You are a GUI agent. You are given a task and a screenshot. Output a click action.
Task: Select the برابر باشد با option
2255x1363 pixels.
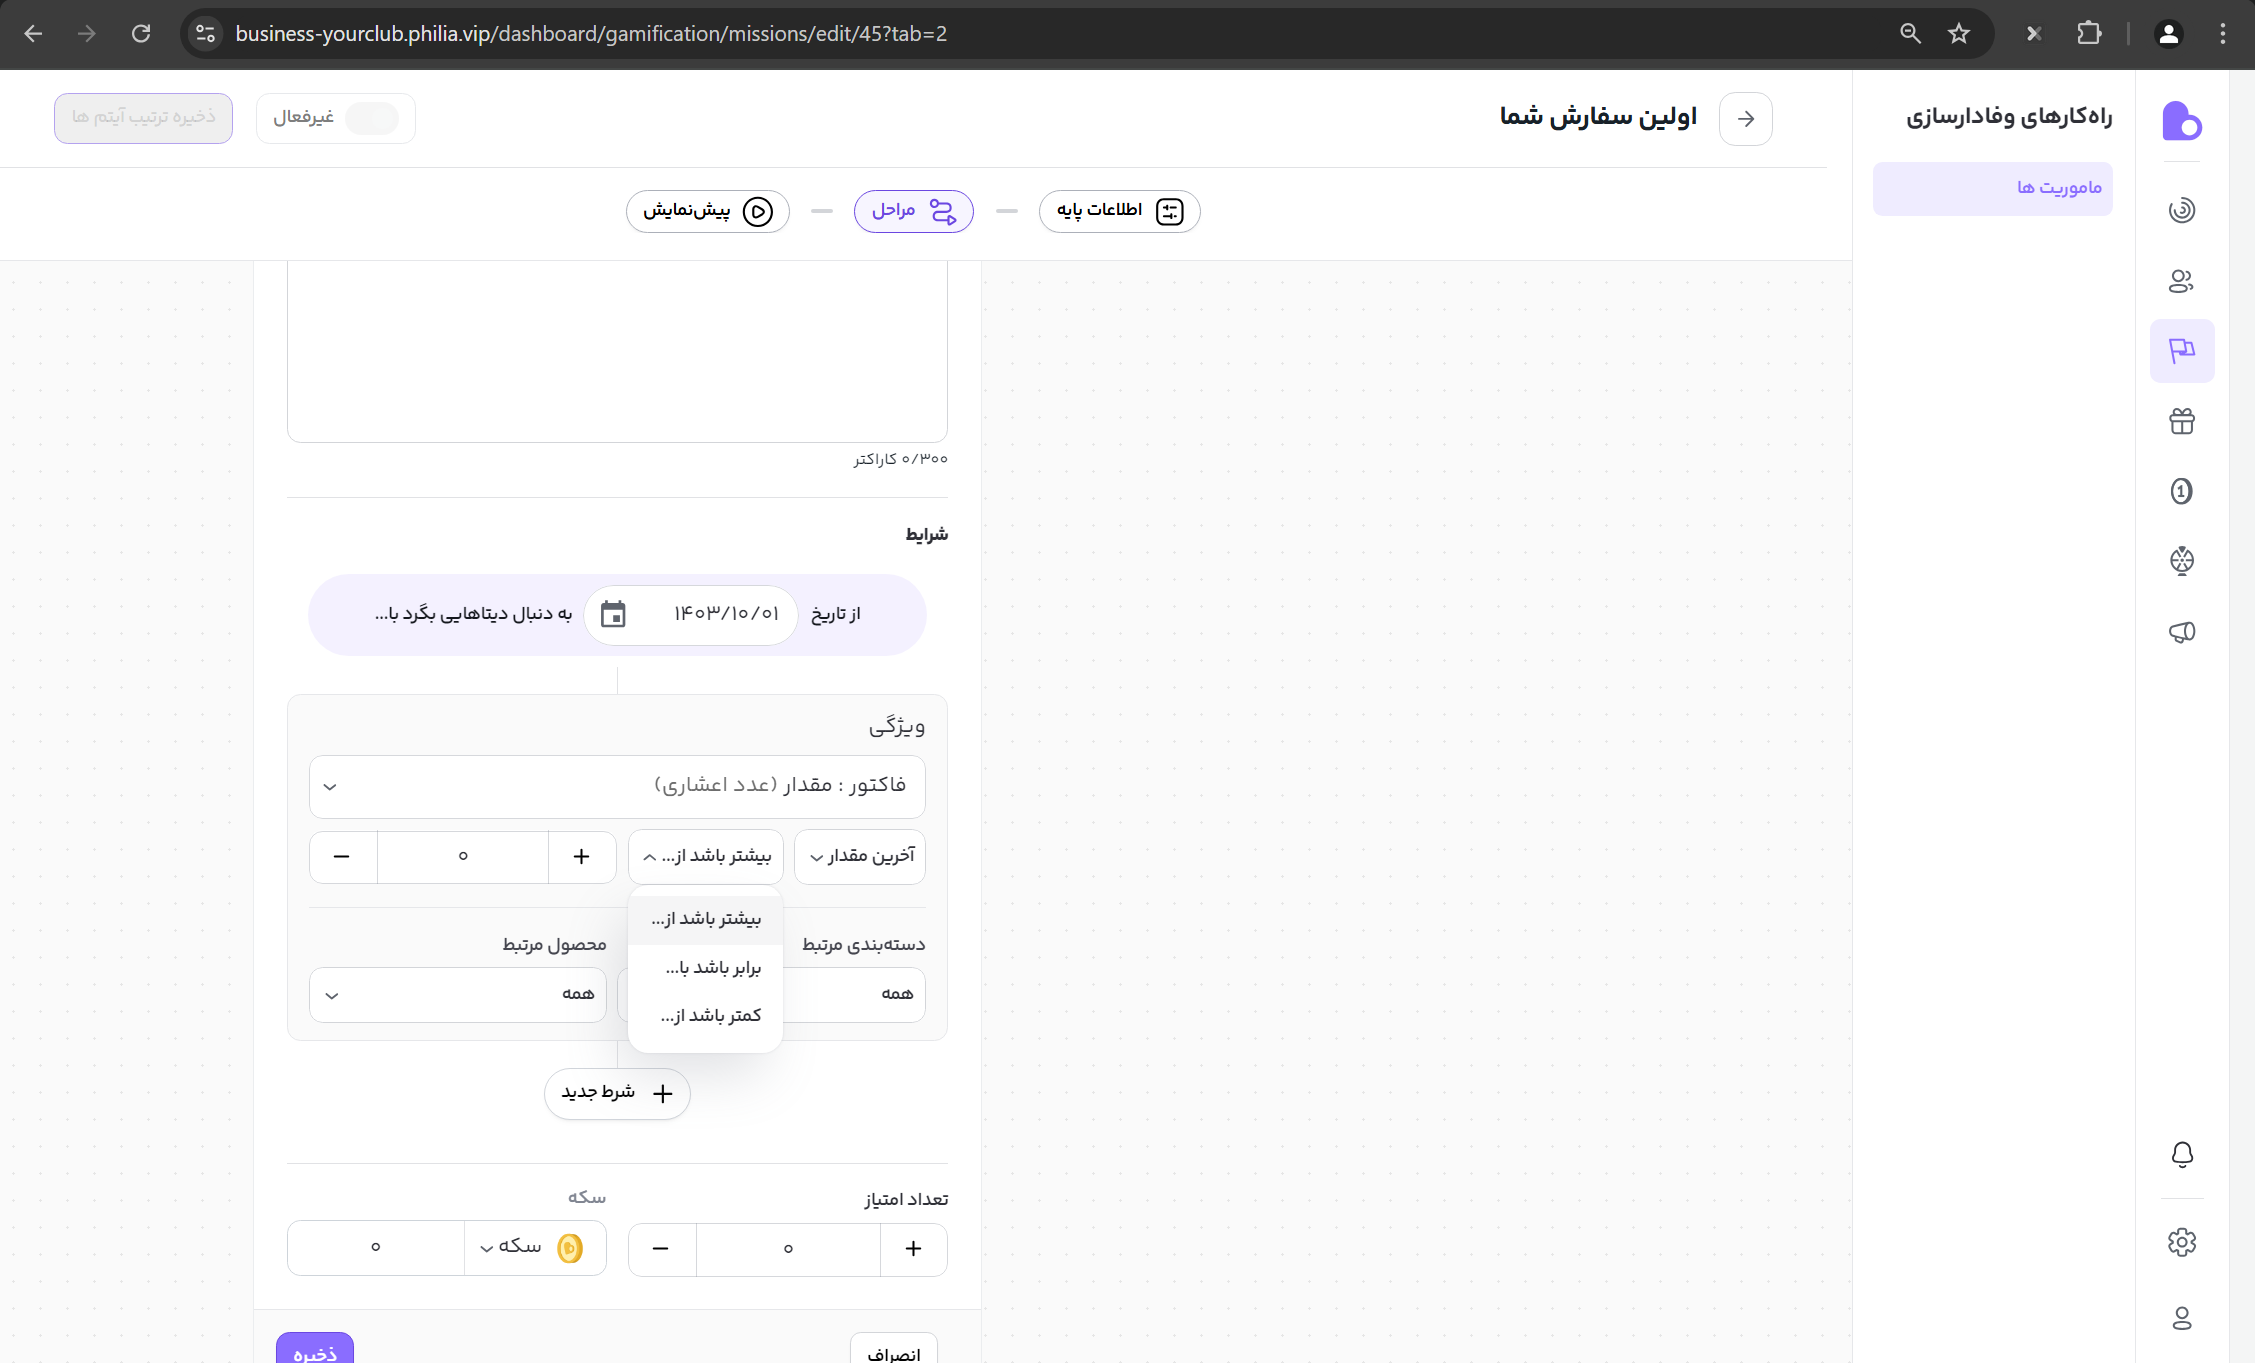click(x=712, y=968)
